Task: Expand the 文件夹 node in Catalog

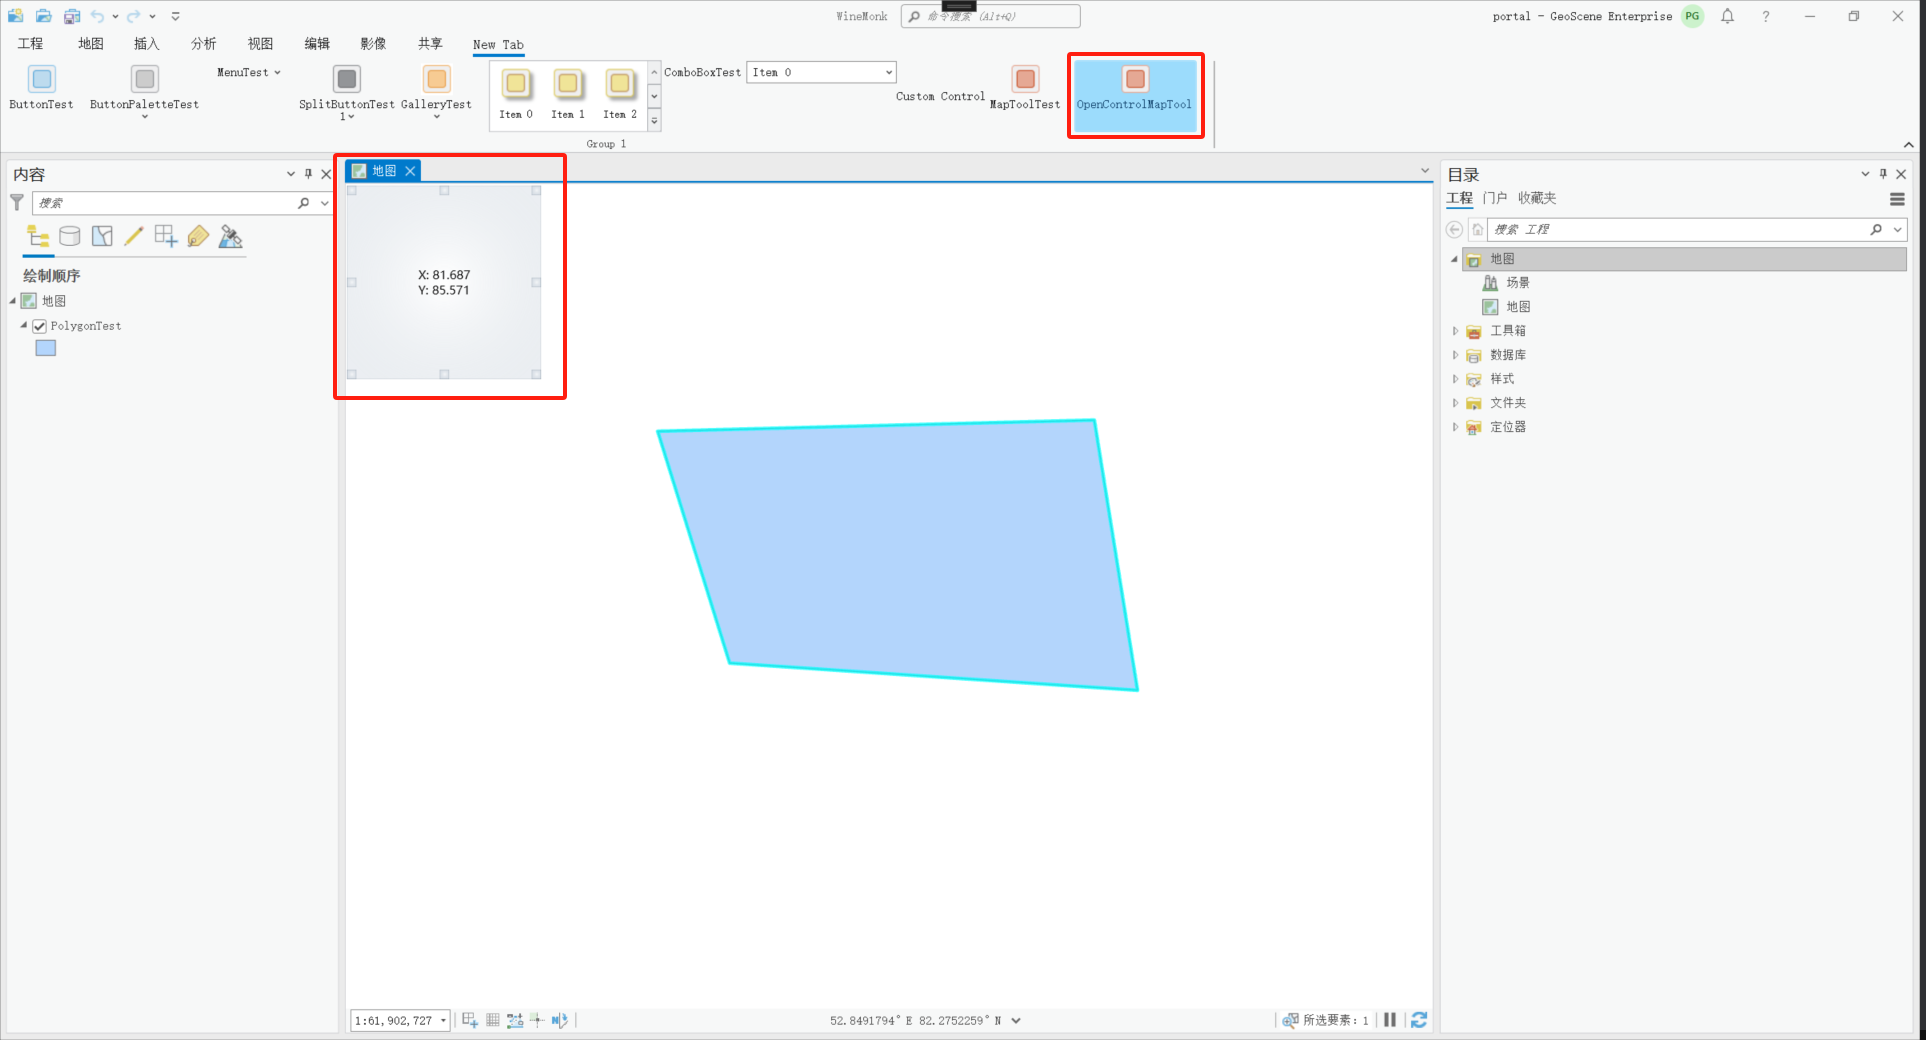Action: (x=1455, y=403)
